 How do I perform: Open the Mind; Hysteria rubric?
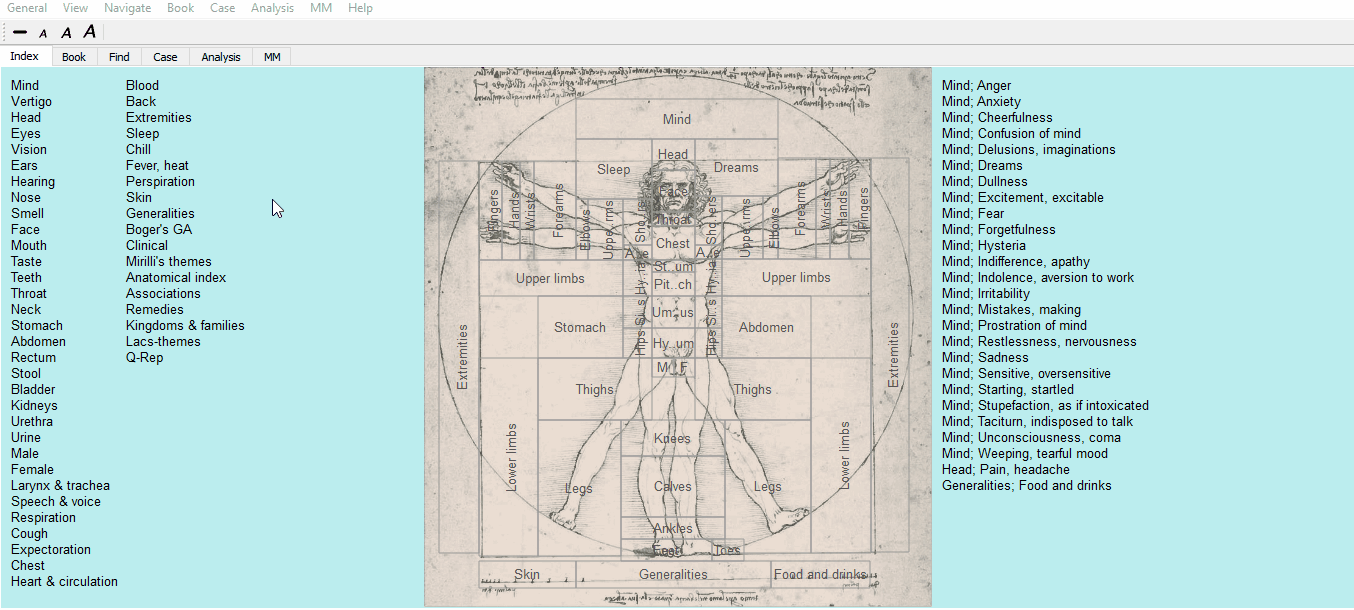pyautogui.click(x=984, y=246)
